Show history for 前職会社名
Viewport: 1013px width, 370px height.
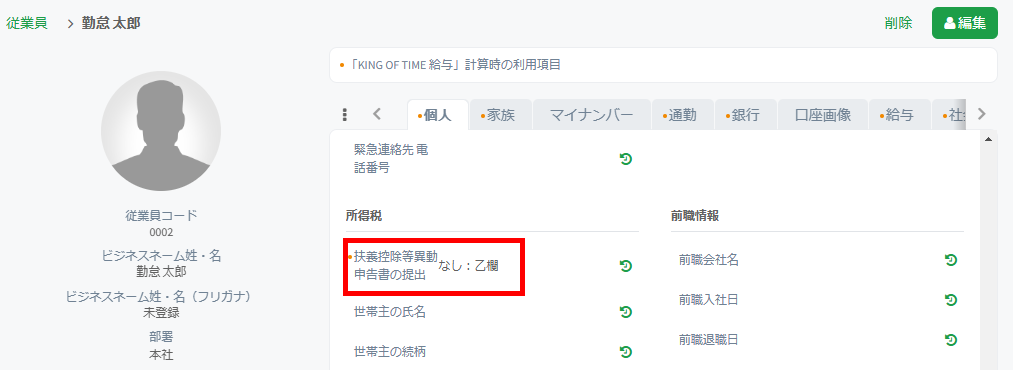[950, 260]
